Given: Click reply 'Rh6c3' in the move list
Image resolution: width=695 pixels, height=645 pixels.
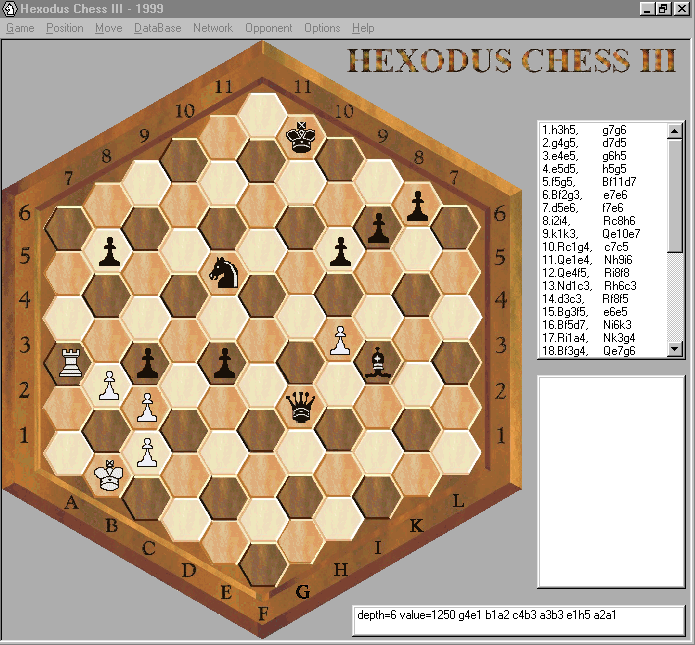Looking at the screenshot, I should pos(620,285).
